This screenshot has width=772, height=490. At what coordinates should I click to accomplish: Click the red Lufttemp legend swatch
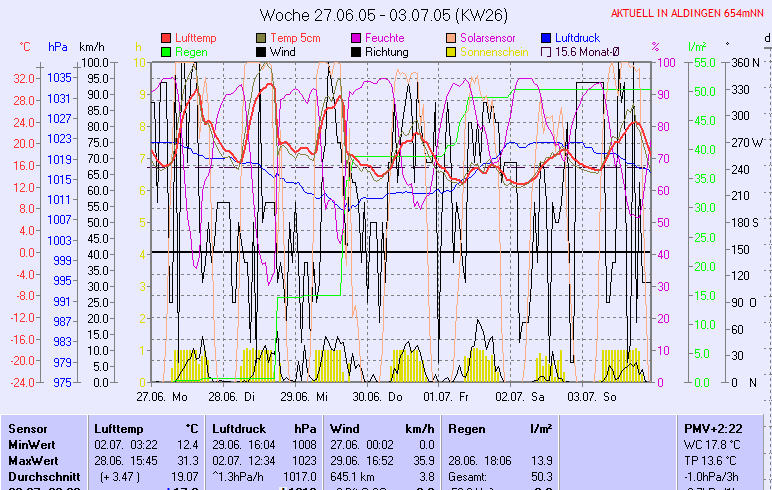pyautogui.click(x=166, y=38)
